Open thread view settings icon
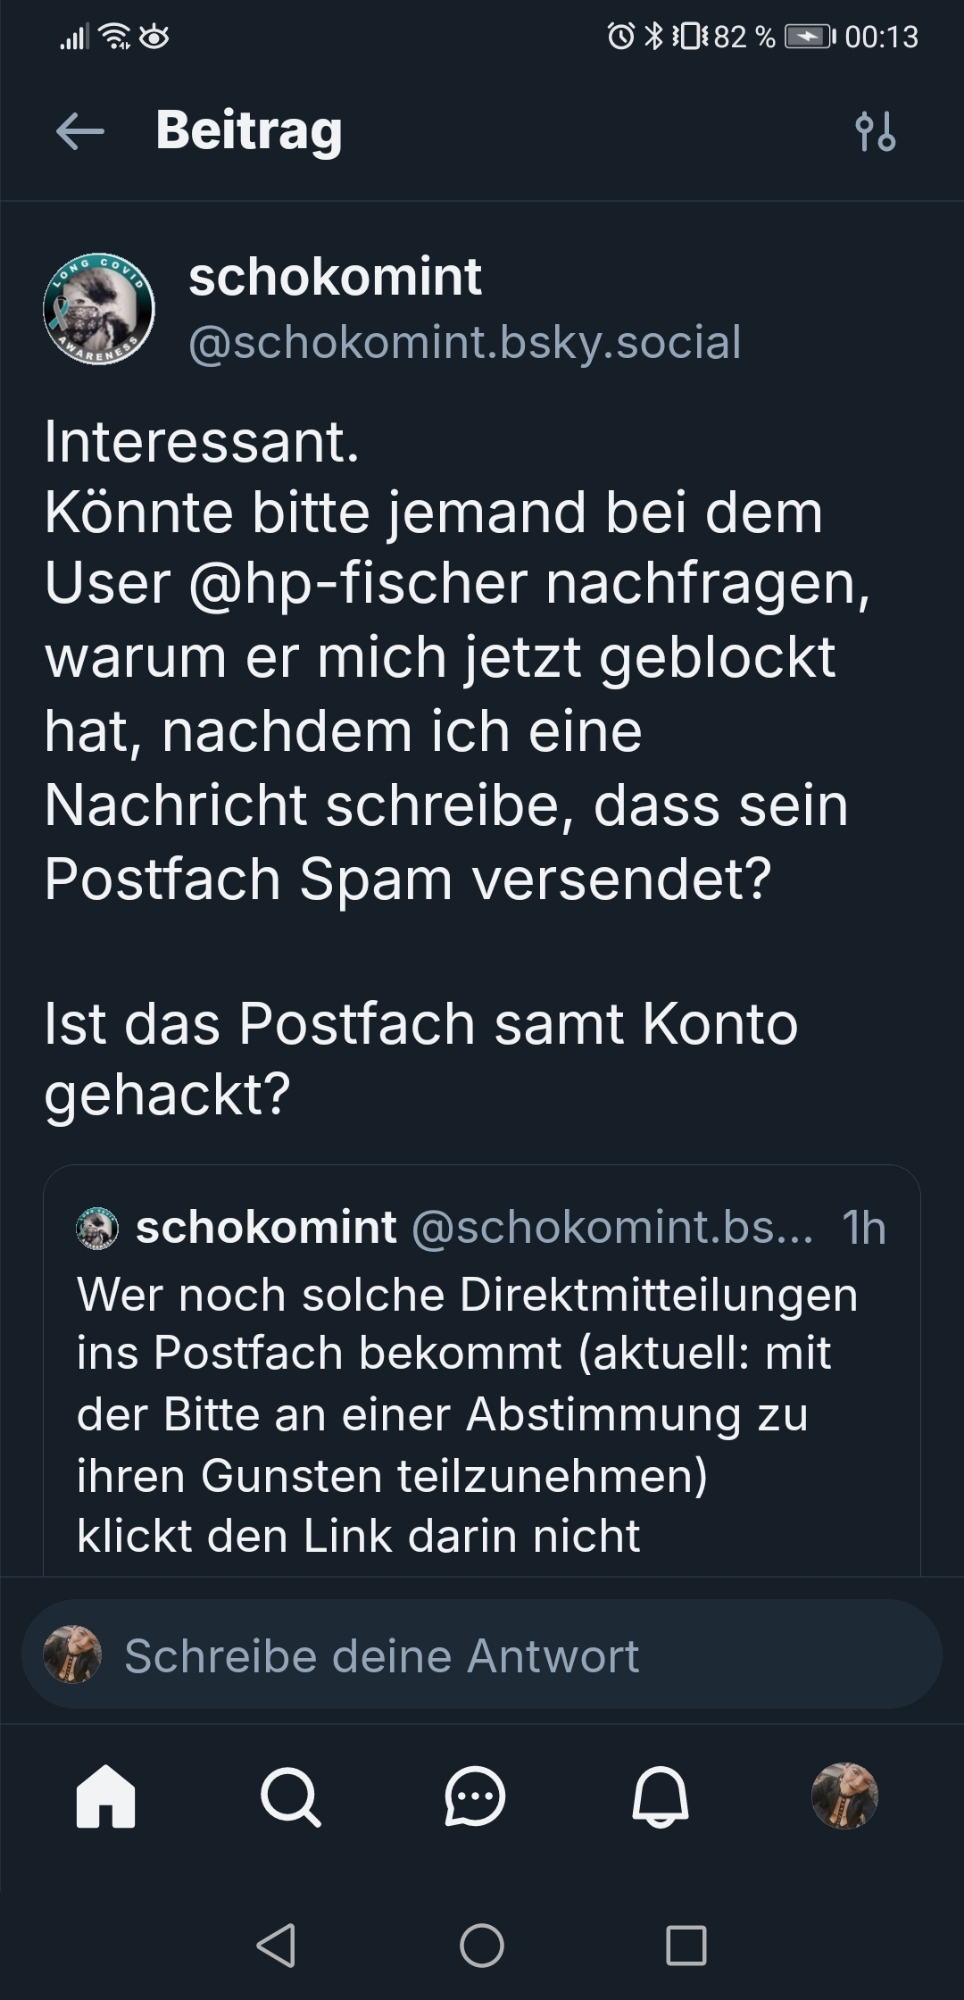The image size is (964, 2000). tap(875, 131)
